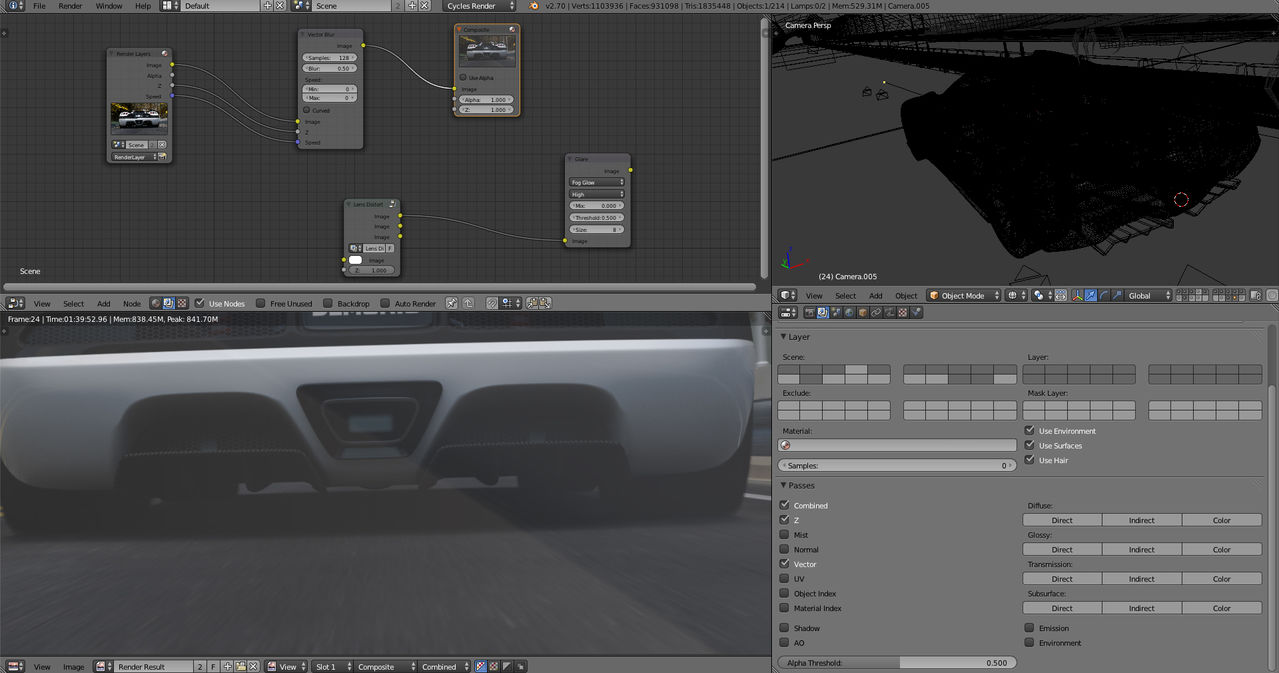Open the Node menu in node editor

(x=132, y=303)
